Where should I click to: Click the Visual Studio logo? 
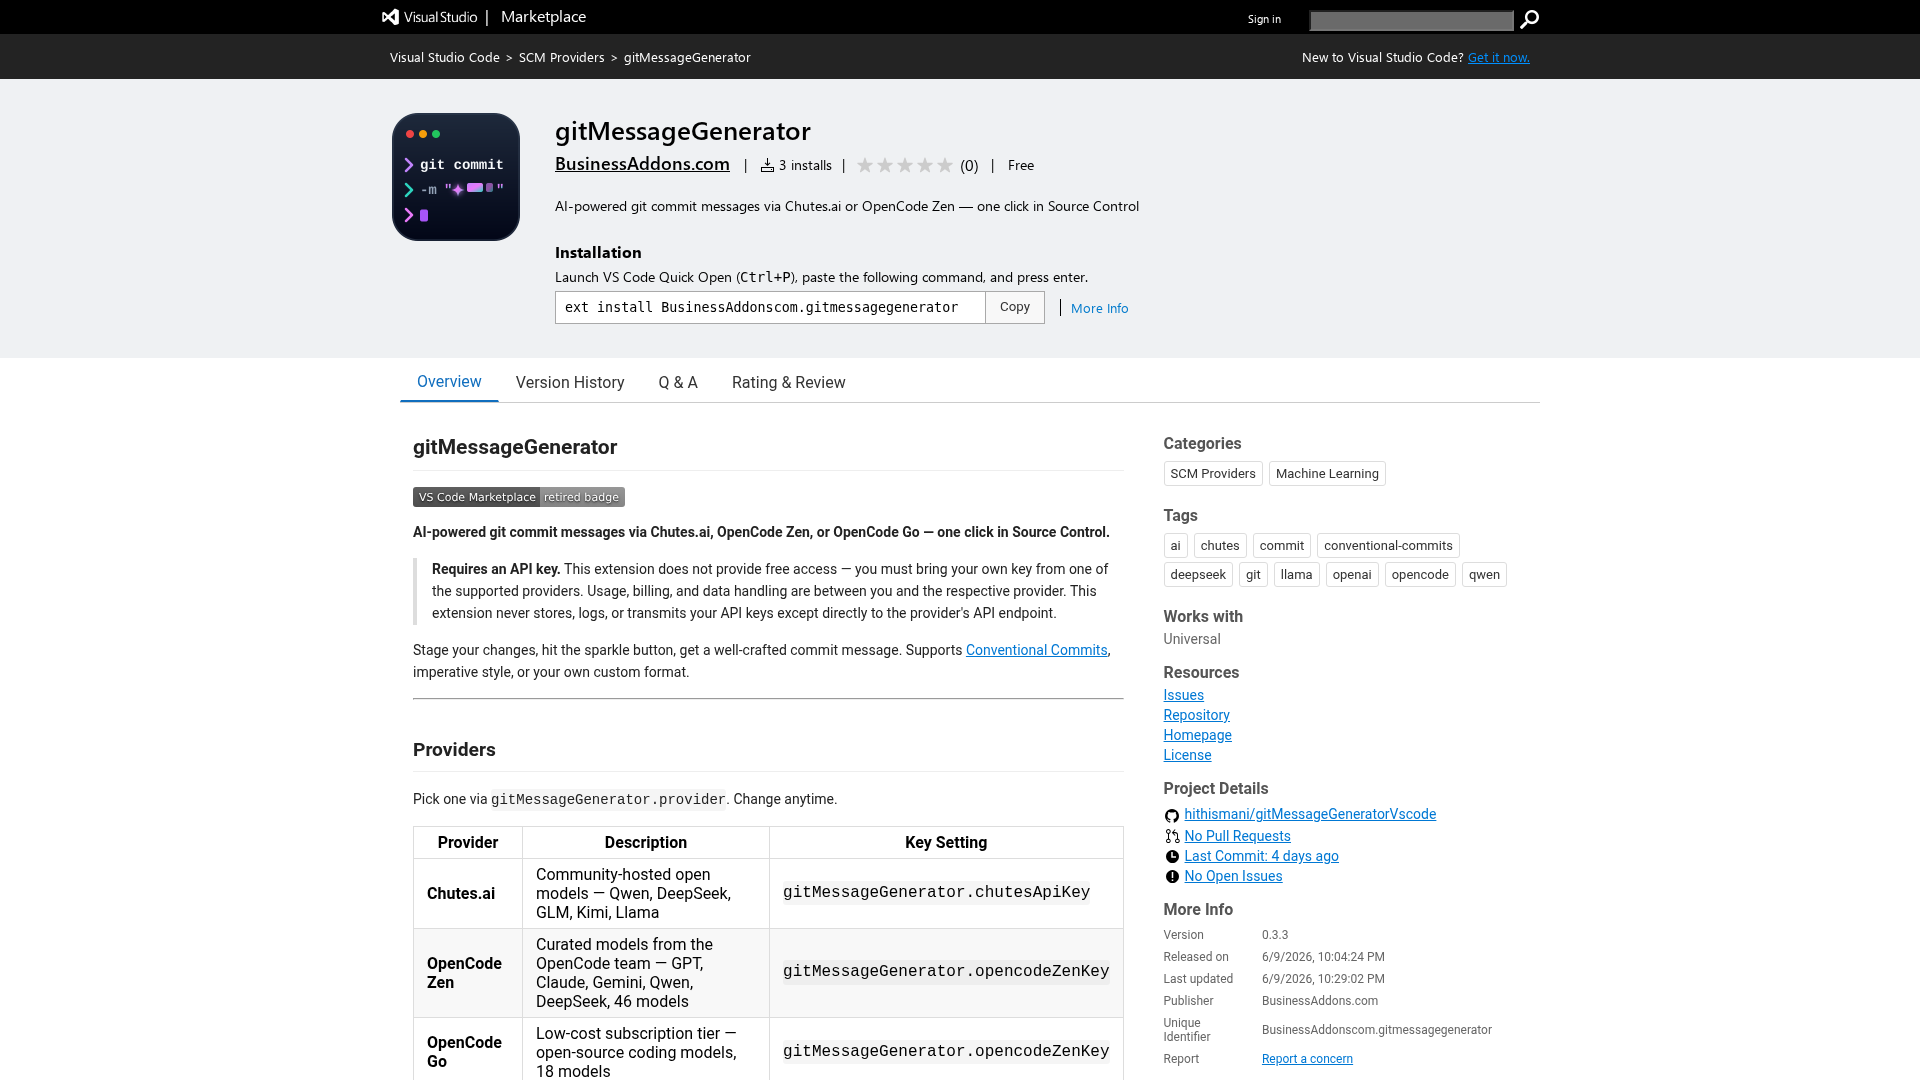pos(430,17)
